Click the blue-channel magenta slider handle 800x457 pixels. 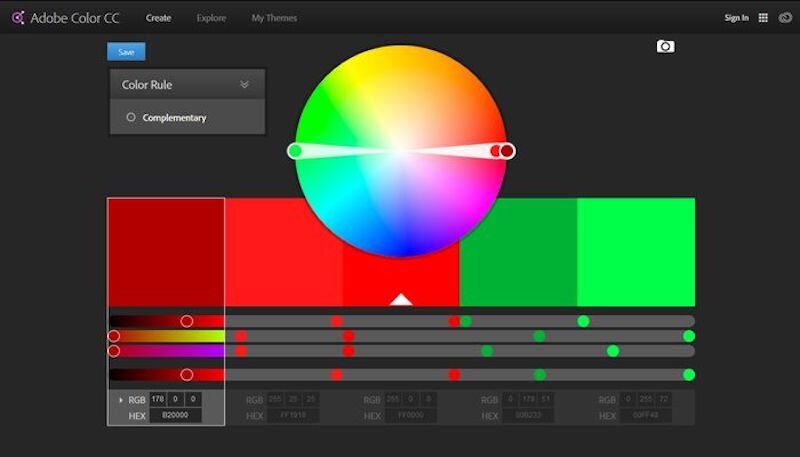coord(114,351)
